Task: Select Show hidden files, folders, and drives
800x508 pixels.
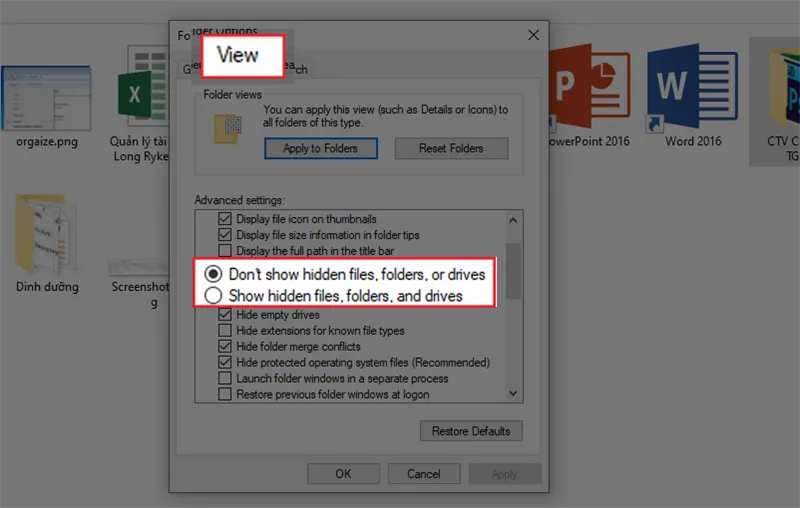Action: (x=213, y=296)
